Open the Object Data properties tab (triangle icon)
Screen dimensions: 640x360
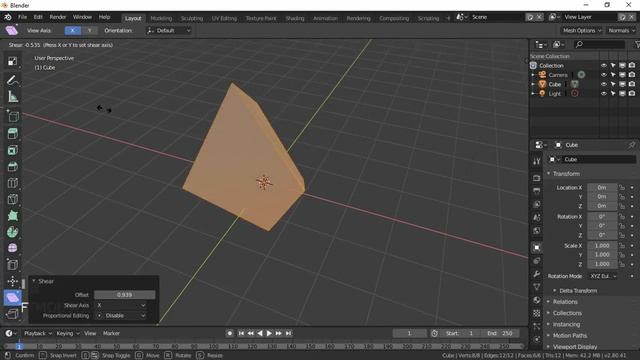tap(537, 287)
